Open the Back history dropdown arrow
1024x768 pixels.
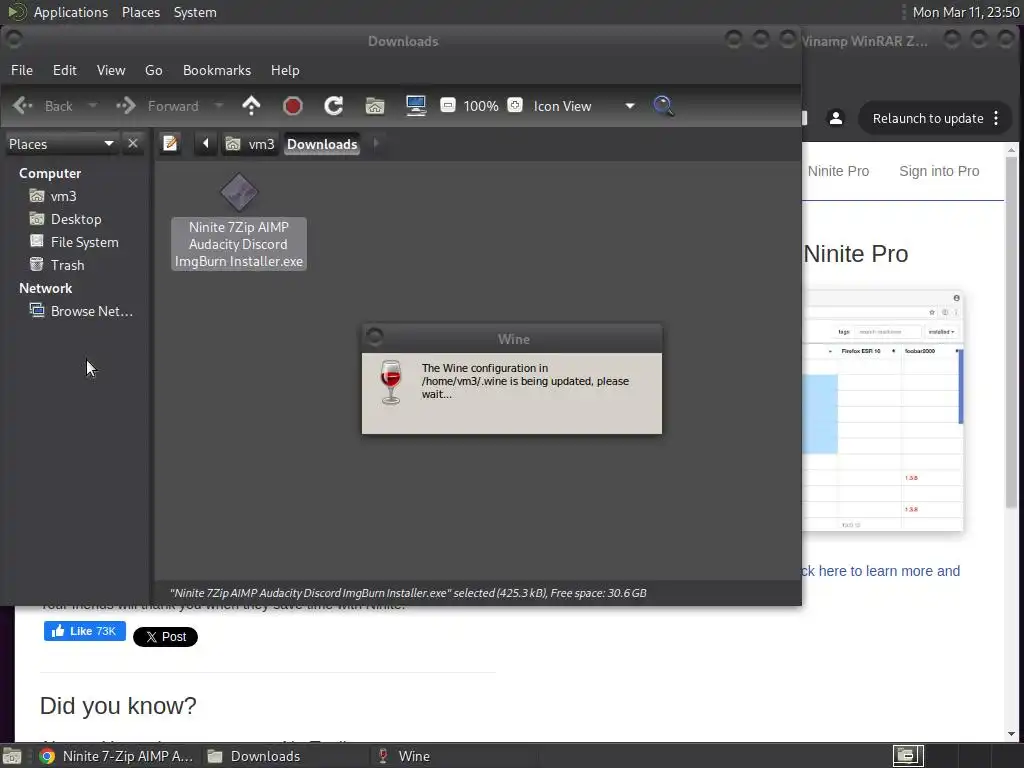(x=93, y=106)
